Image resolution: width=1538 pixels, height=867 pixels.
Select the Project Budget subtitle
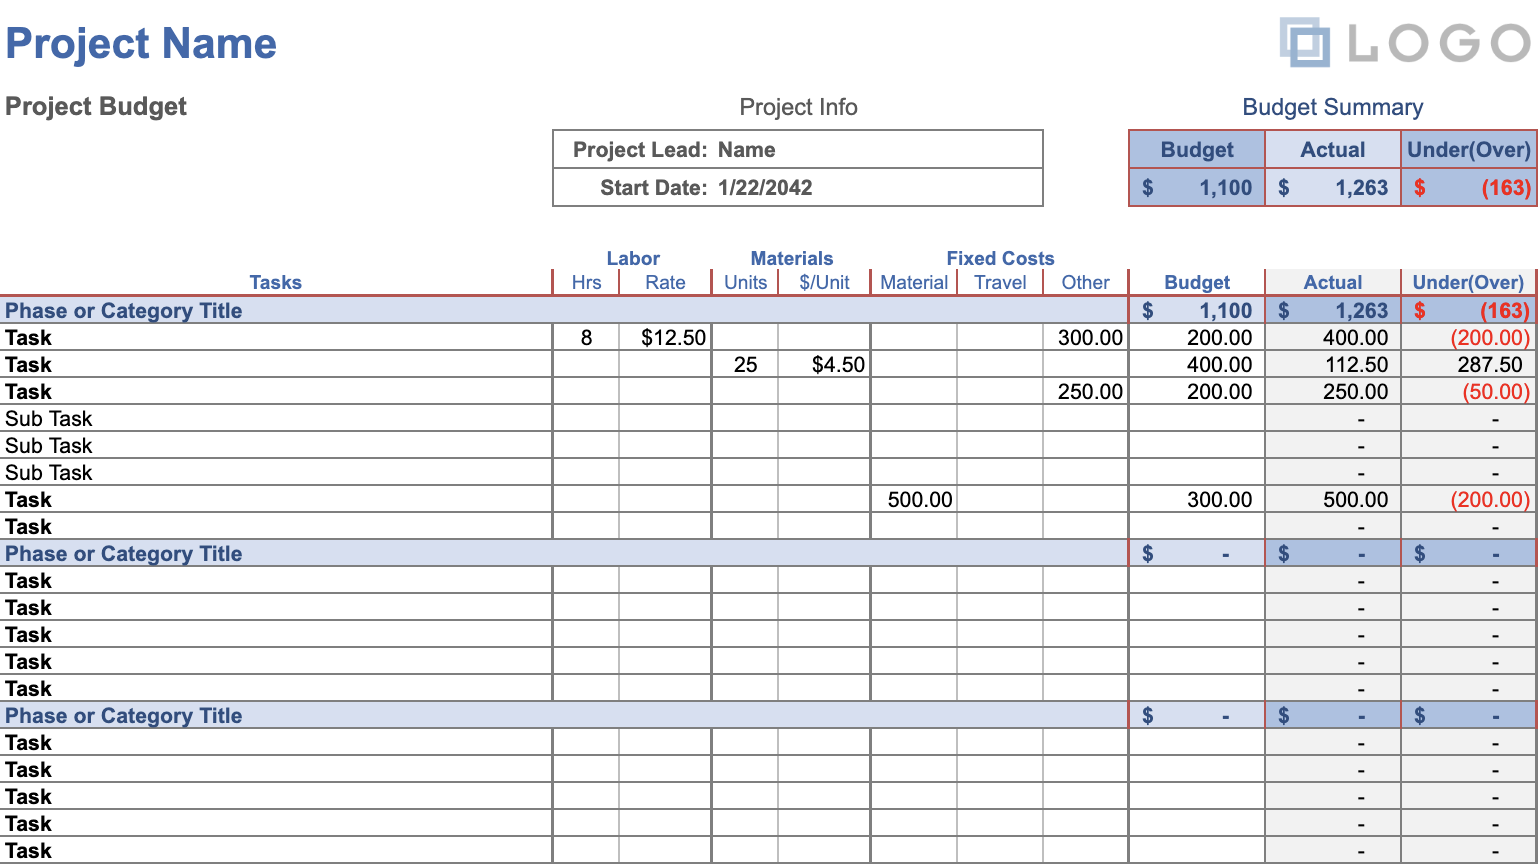click(x=96, y=107)
